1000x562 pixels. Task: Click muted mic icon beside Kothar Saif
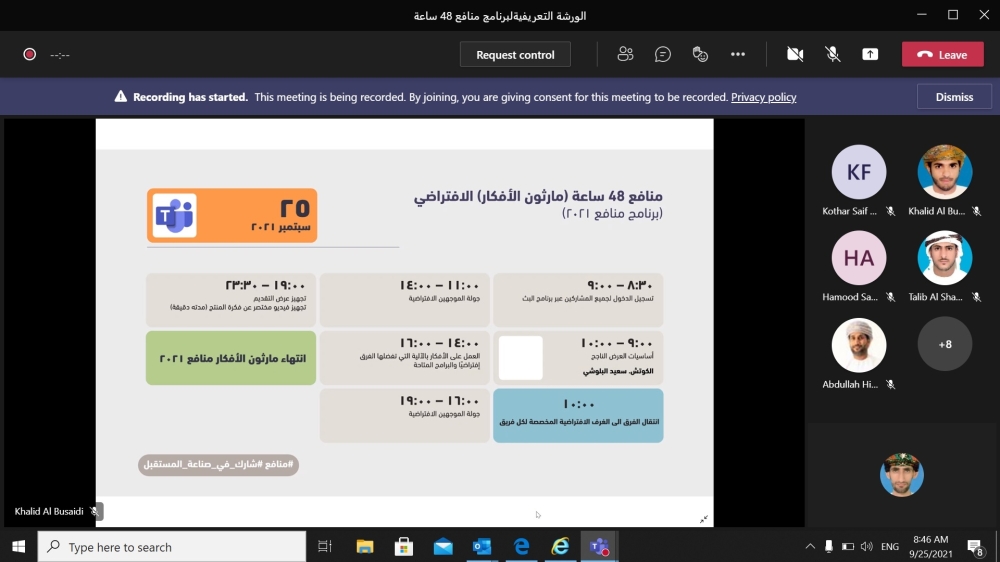coord(890,211)
